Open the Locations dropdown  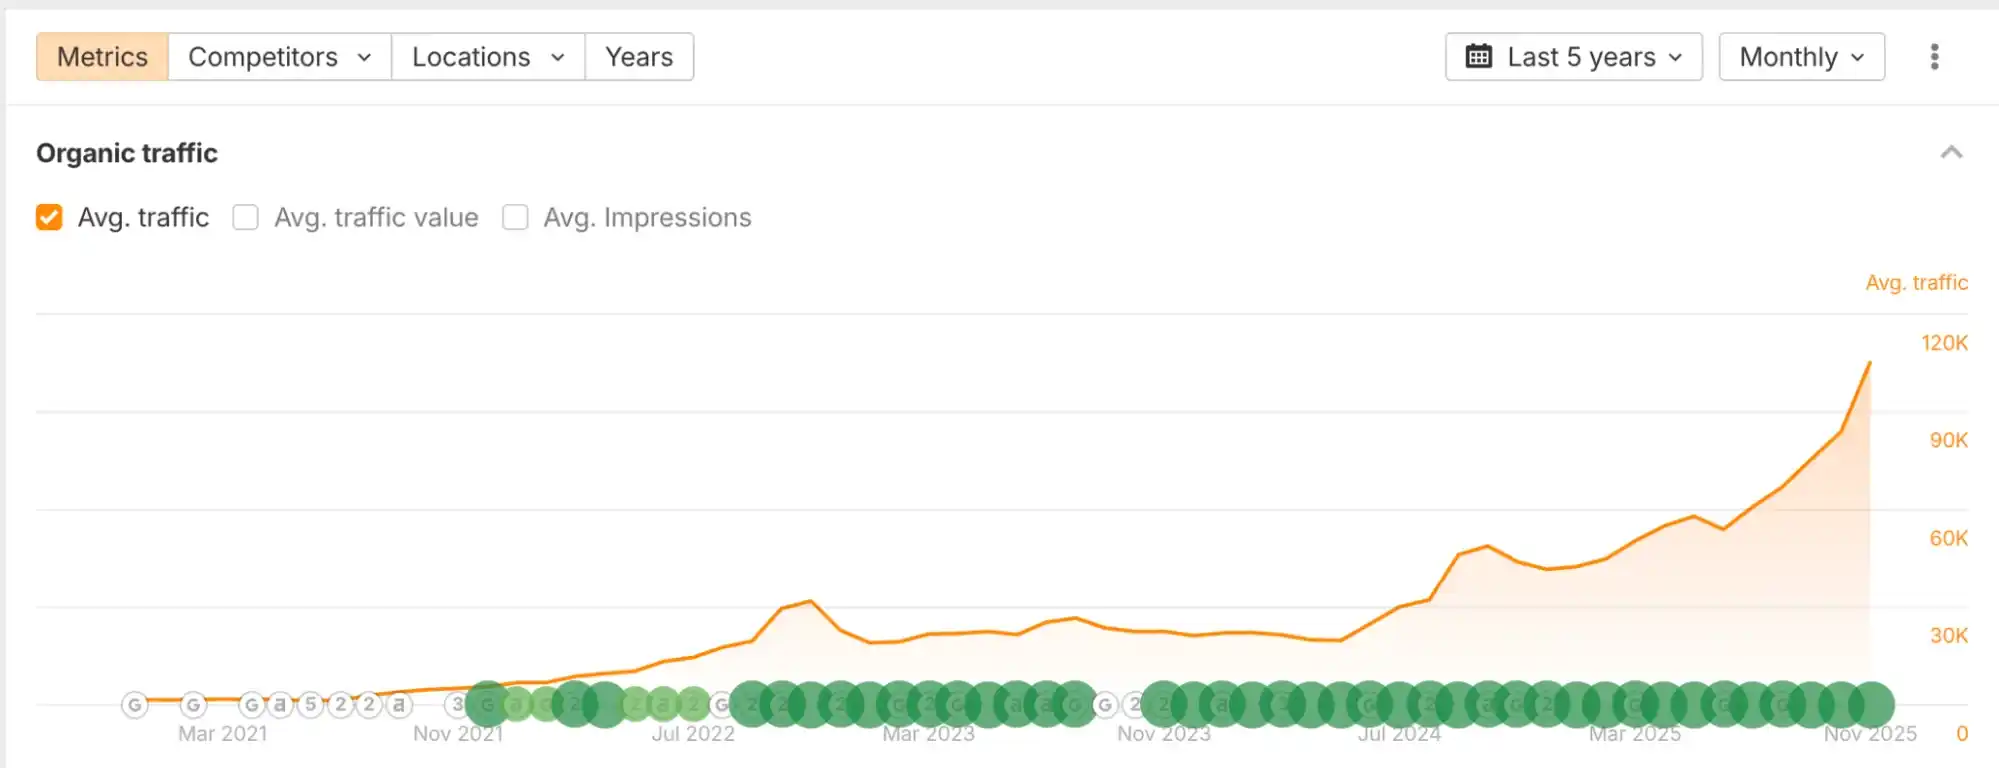click(487, 57)
